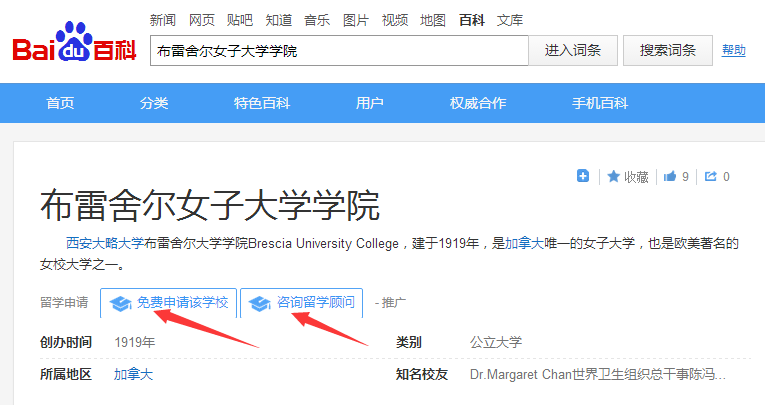
Task: Open the 分类 menu item
Action: [154, 103]
